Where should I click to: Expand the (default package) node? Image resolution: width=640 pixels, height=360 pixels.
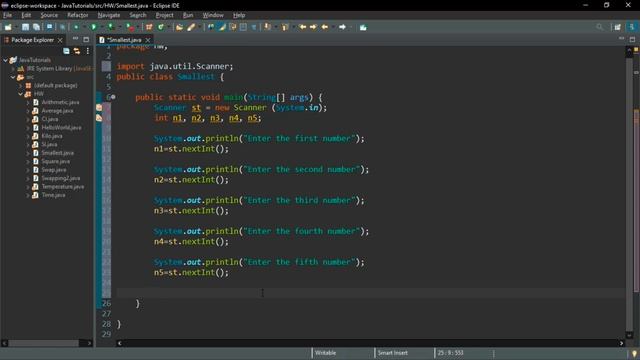[x=20, y=85]
